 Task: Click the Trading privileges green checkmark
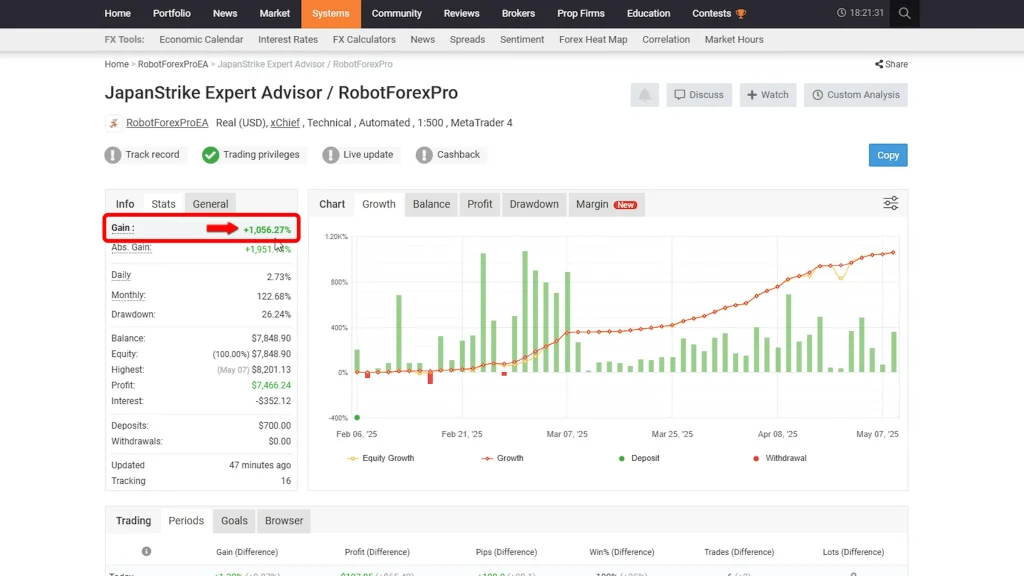pos(210,155)
